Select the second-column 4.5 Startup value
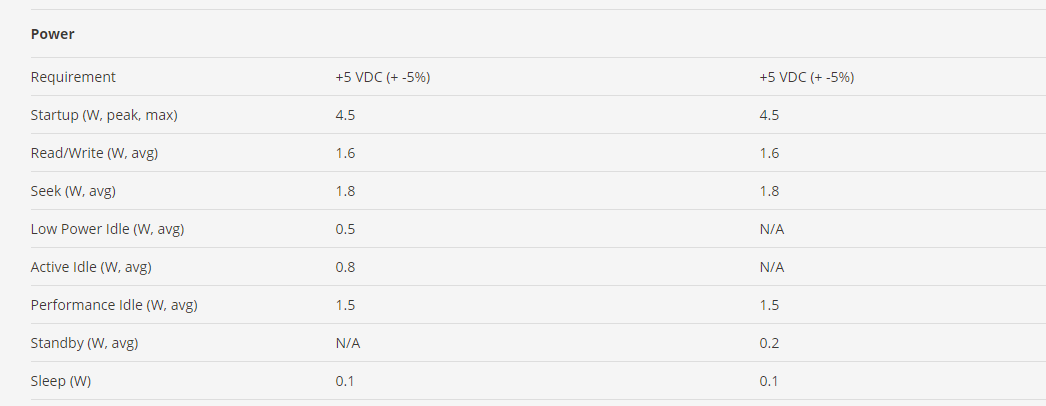Image resolution: width=1046 pixels, height=406 pixels. point(769,115)
